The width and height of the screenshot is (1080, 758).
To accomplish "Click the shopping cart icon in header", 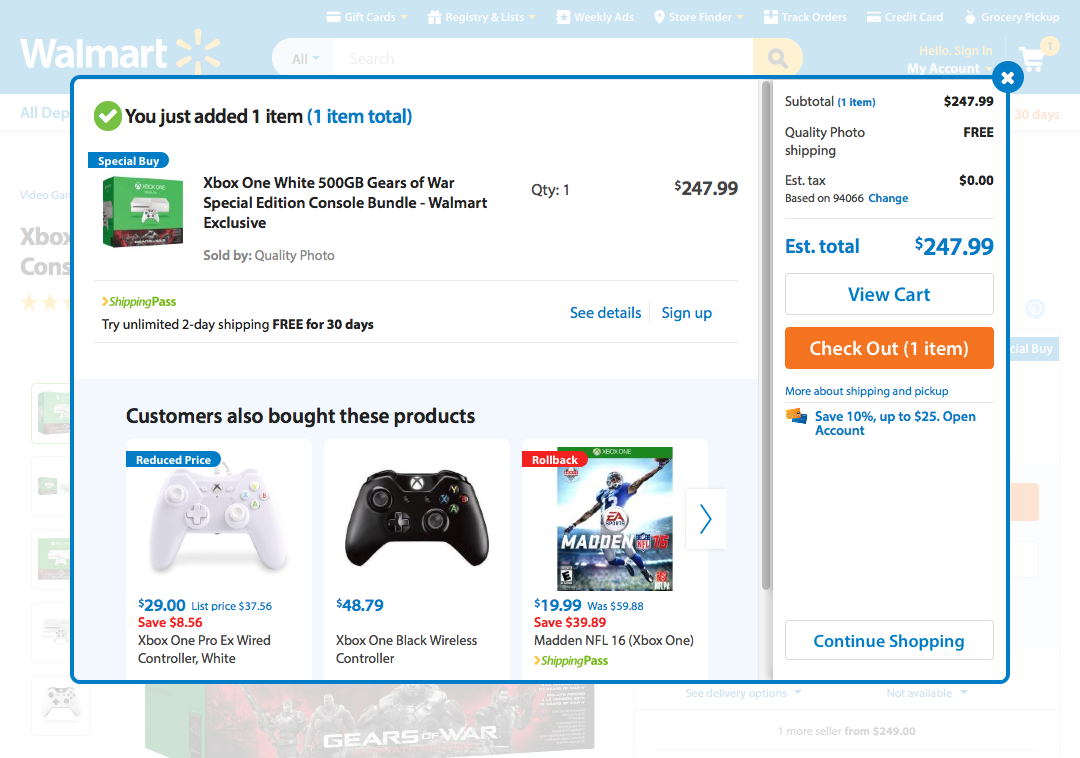I will [1032, 60].
